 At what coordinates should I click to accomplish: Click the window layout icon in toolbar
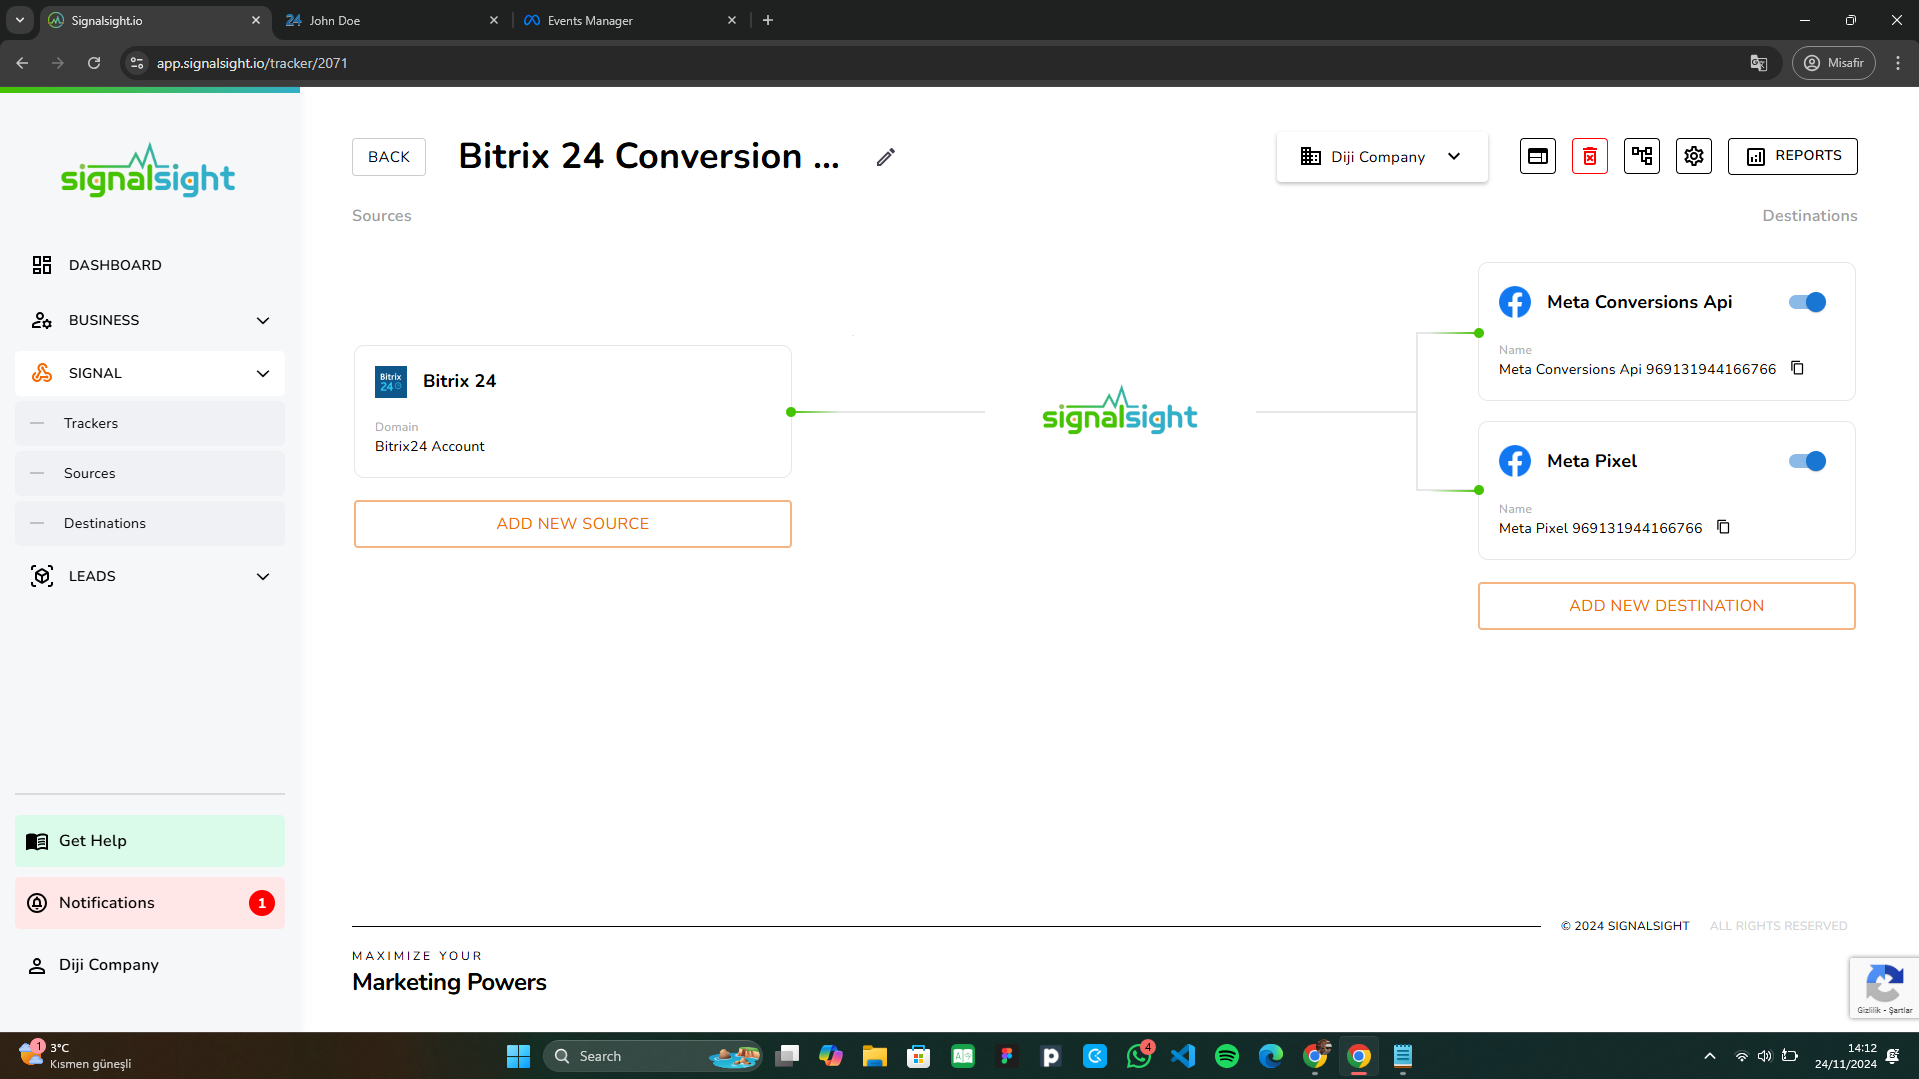pyautogui.click(x=1537, y=156)
